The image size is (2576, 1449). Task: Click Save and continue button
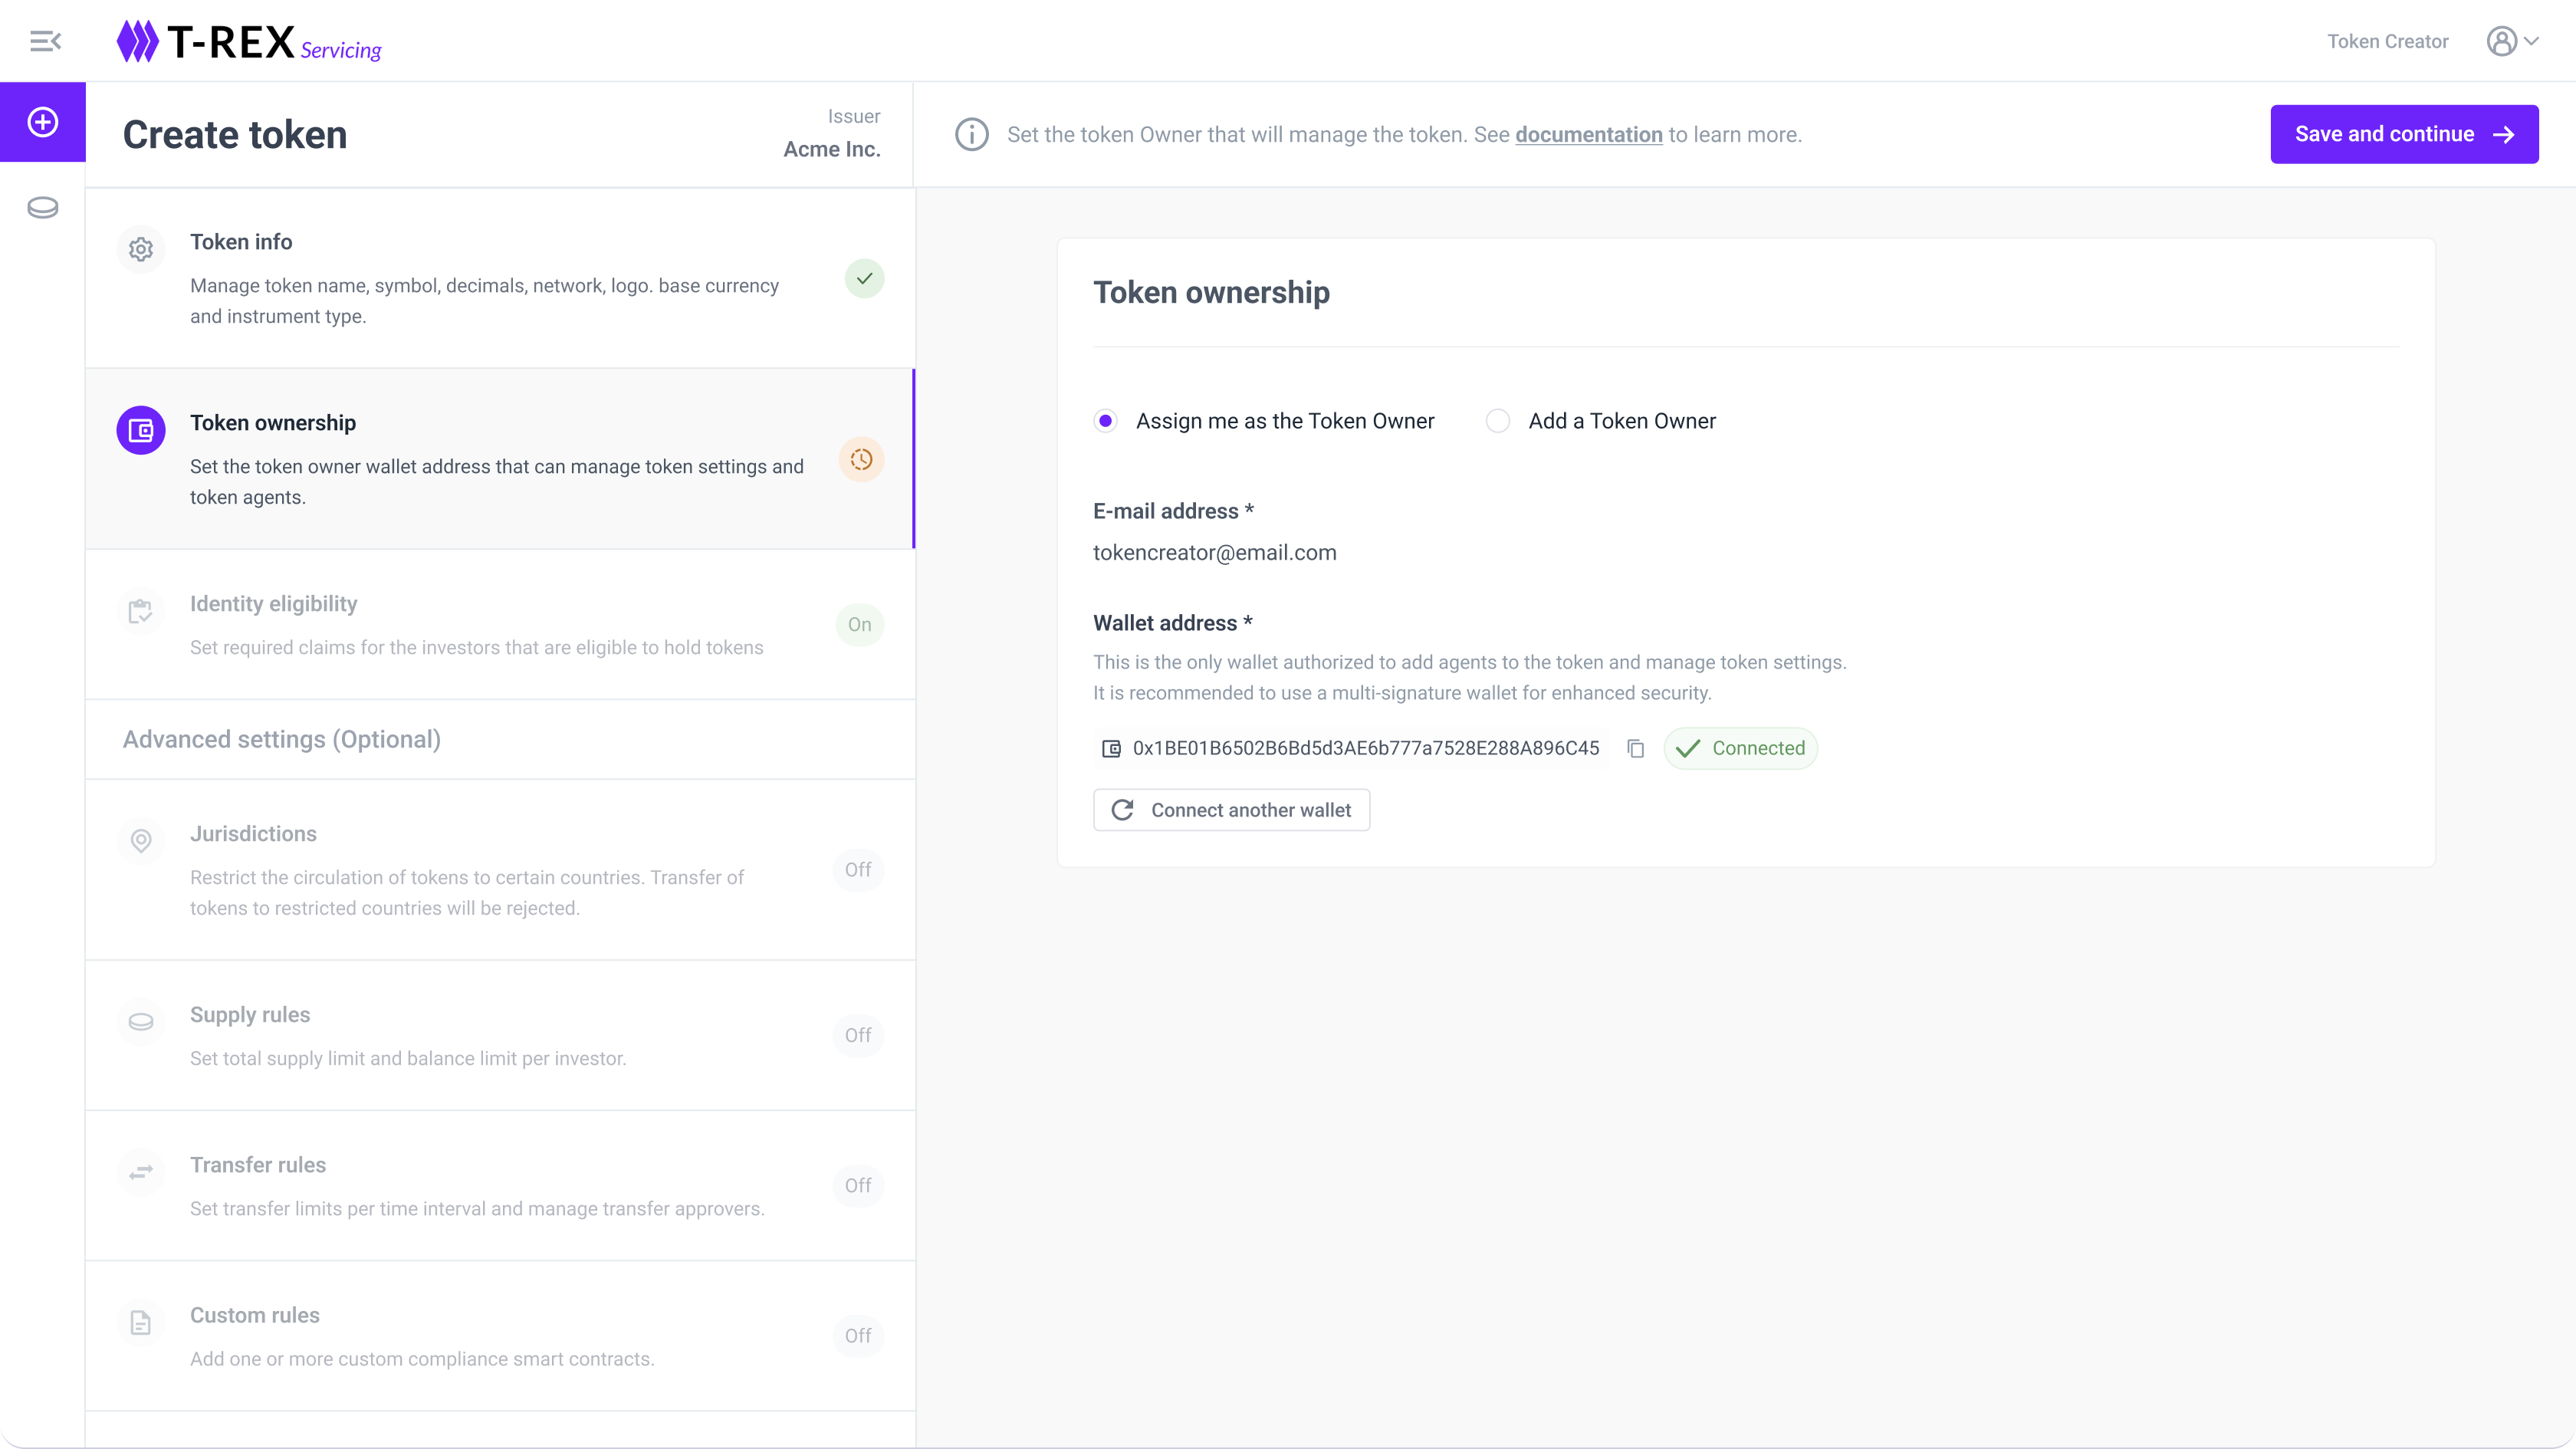click(2403, 134)
